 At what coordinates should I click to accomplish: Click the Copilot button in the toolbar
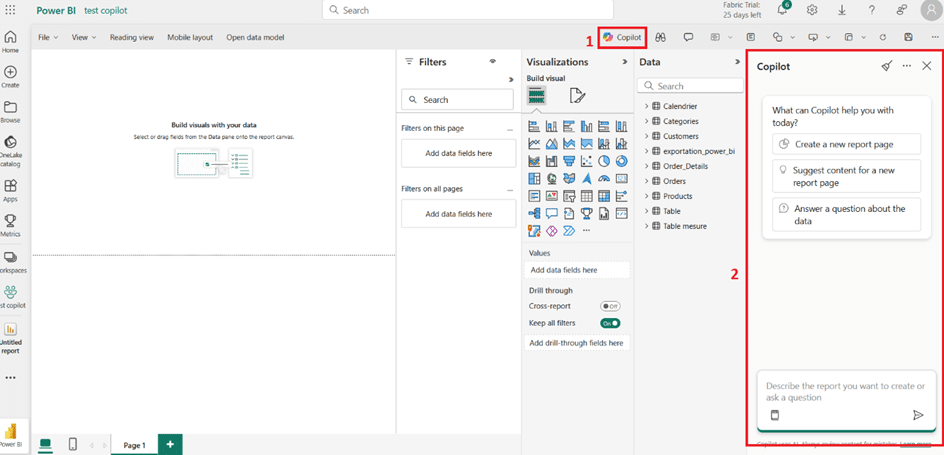tap(622, 37)
